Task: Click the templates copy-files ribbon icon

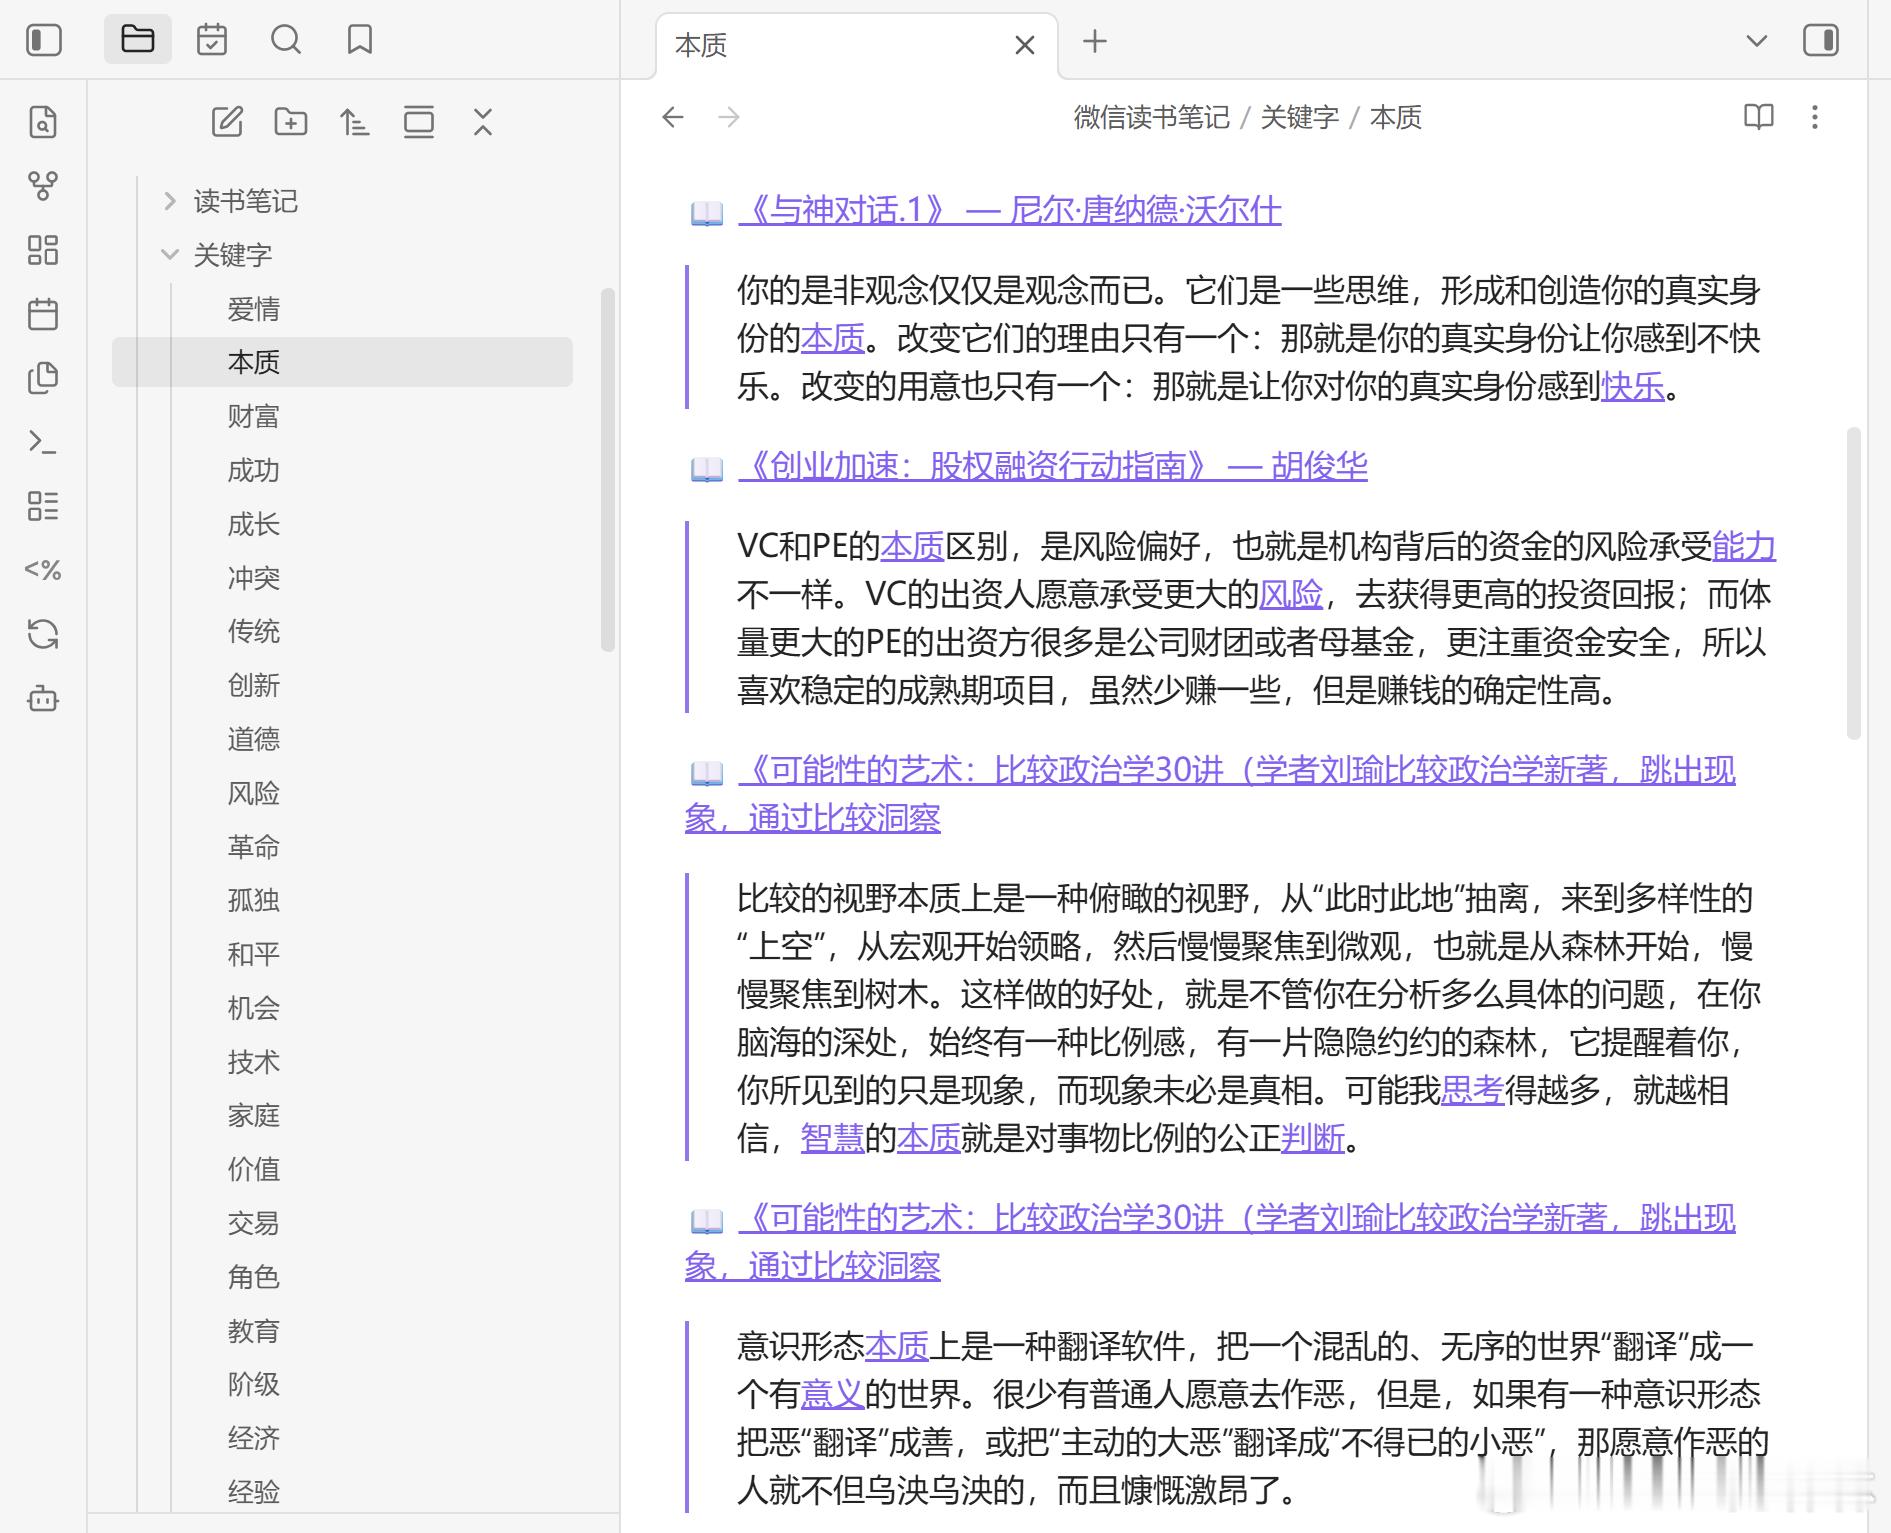Action: pos(43,378)
